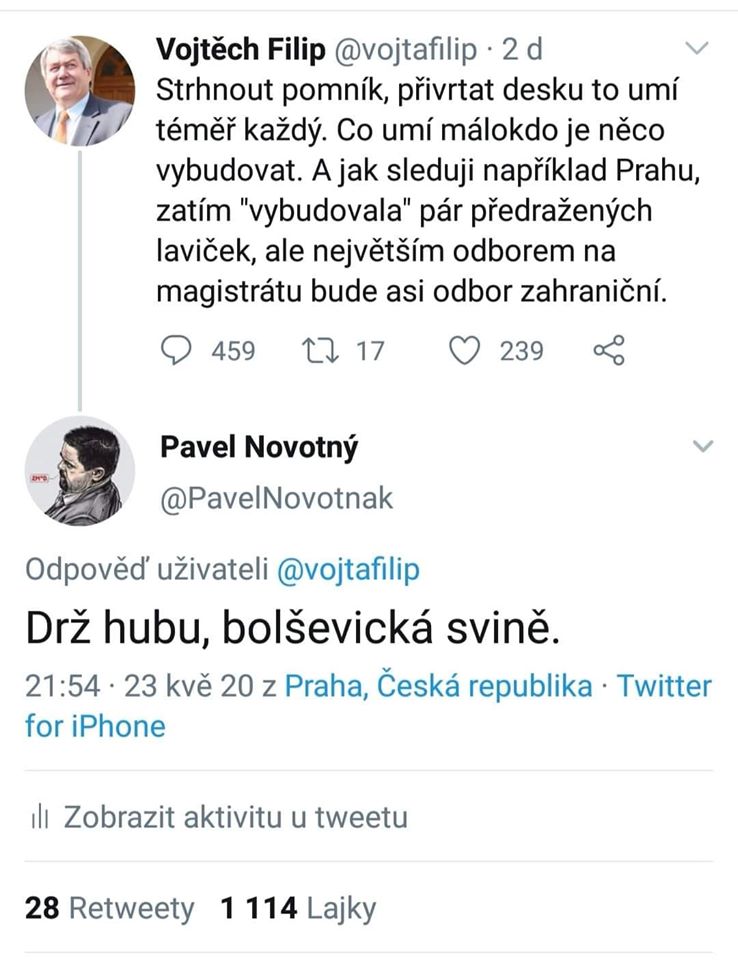Image resolution: width=738 pixels, height=960 pixels.
Task: View the 28 Retweety list
Action: pos(110,908)
